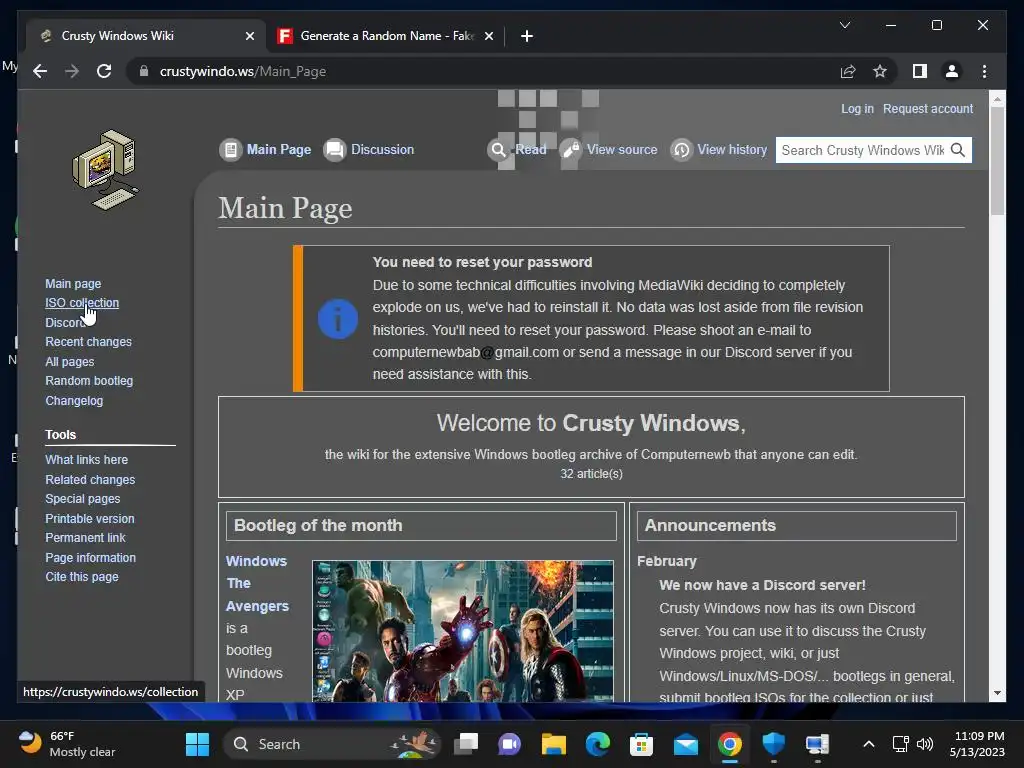The width and height of the screenshot is (1024, 768).
Task: Open the Windows Start button
Action: (x=197, y=744)
